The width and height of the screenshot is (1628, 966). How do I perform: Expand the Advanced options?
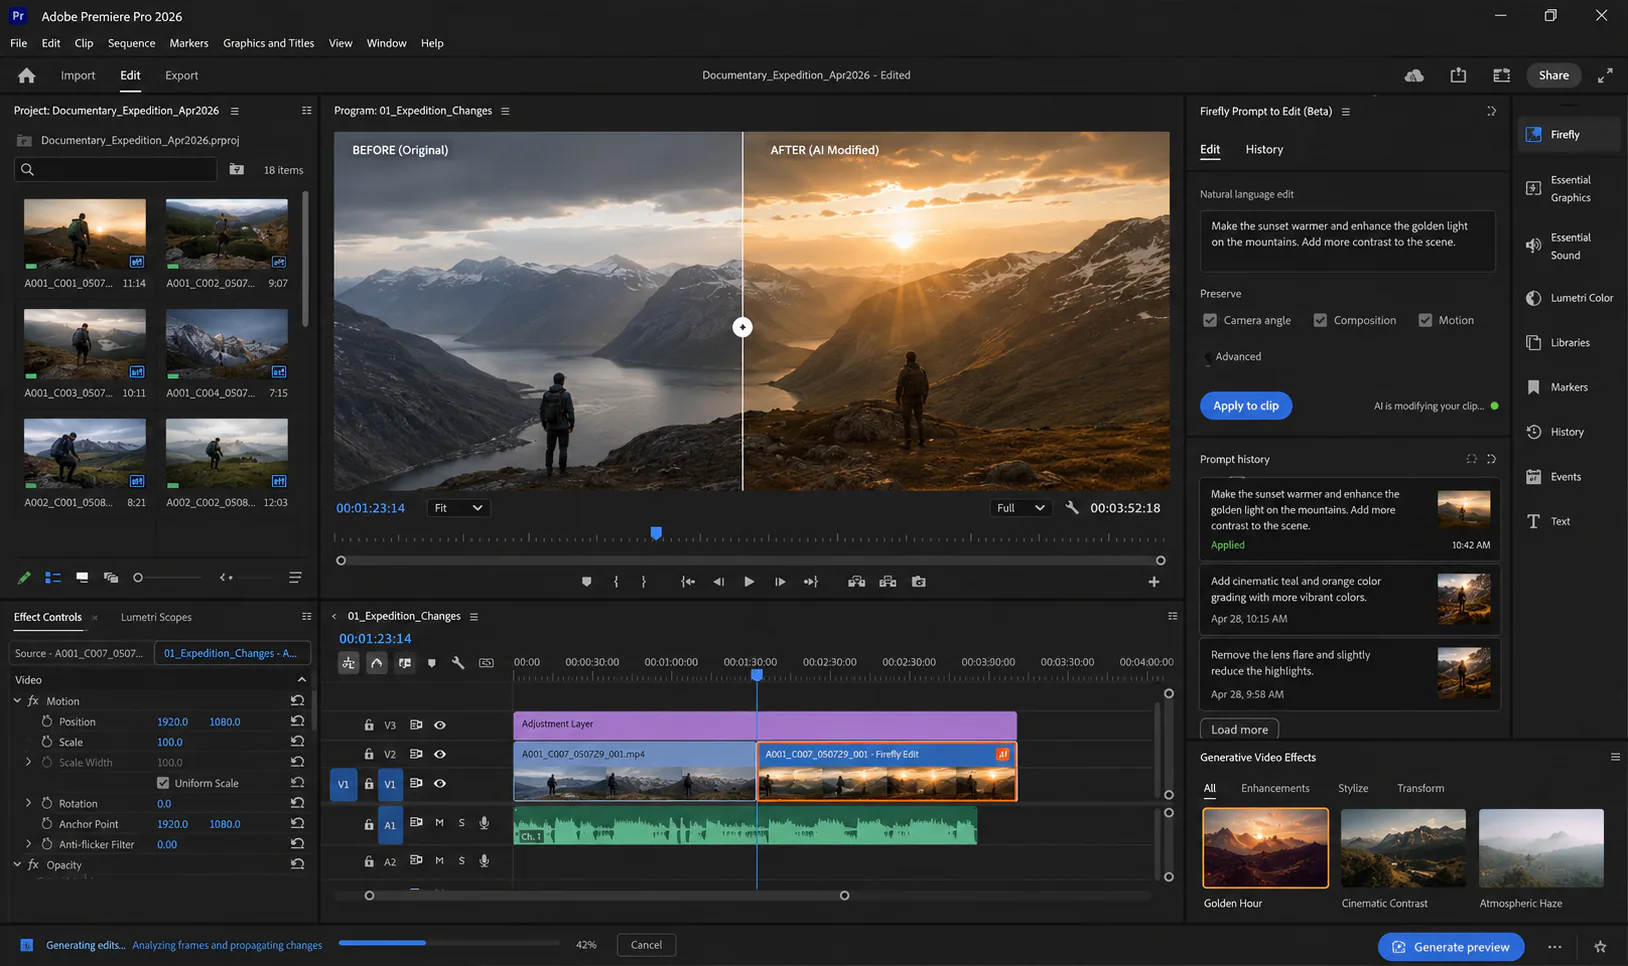(1234, 356)
